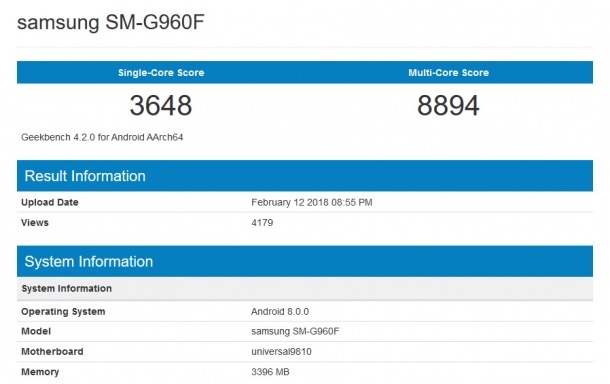
Task: Select the Operating System label
Action: 63,312
